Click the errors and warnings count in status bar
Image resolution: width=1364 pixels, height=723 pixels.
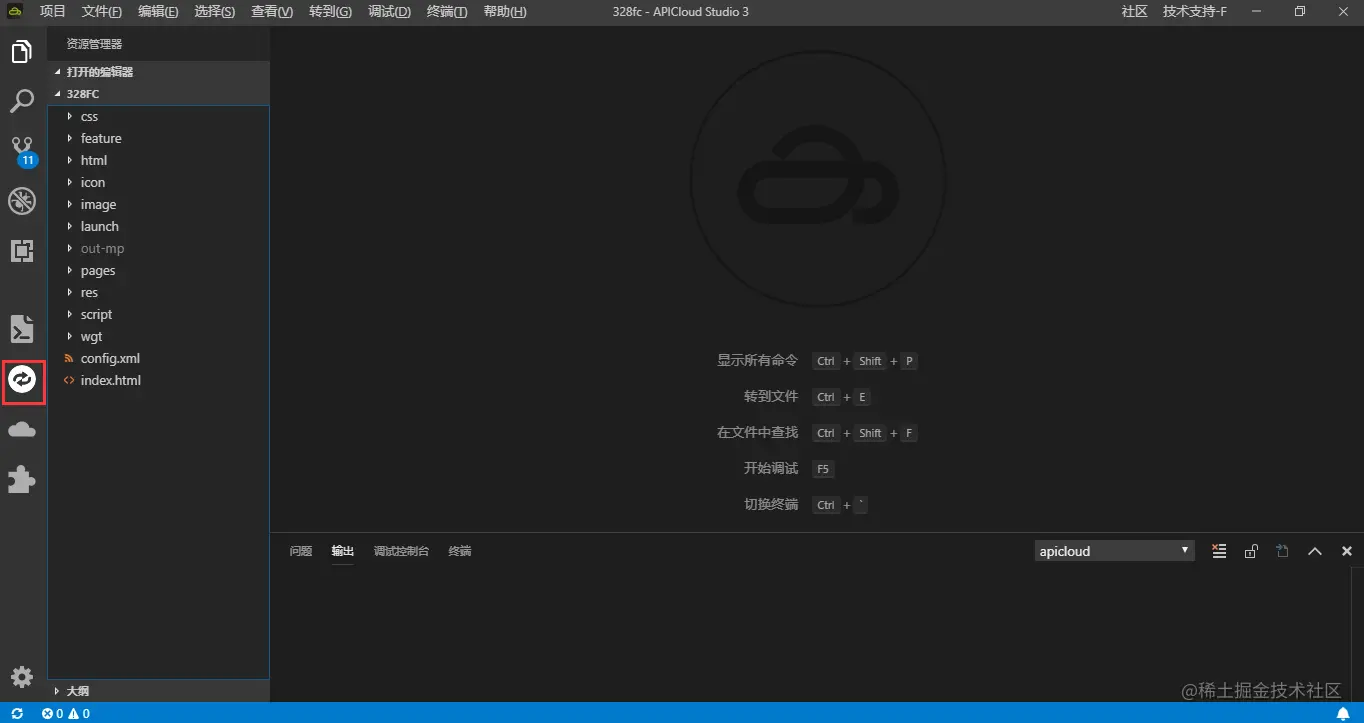(x=66, y=713)
